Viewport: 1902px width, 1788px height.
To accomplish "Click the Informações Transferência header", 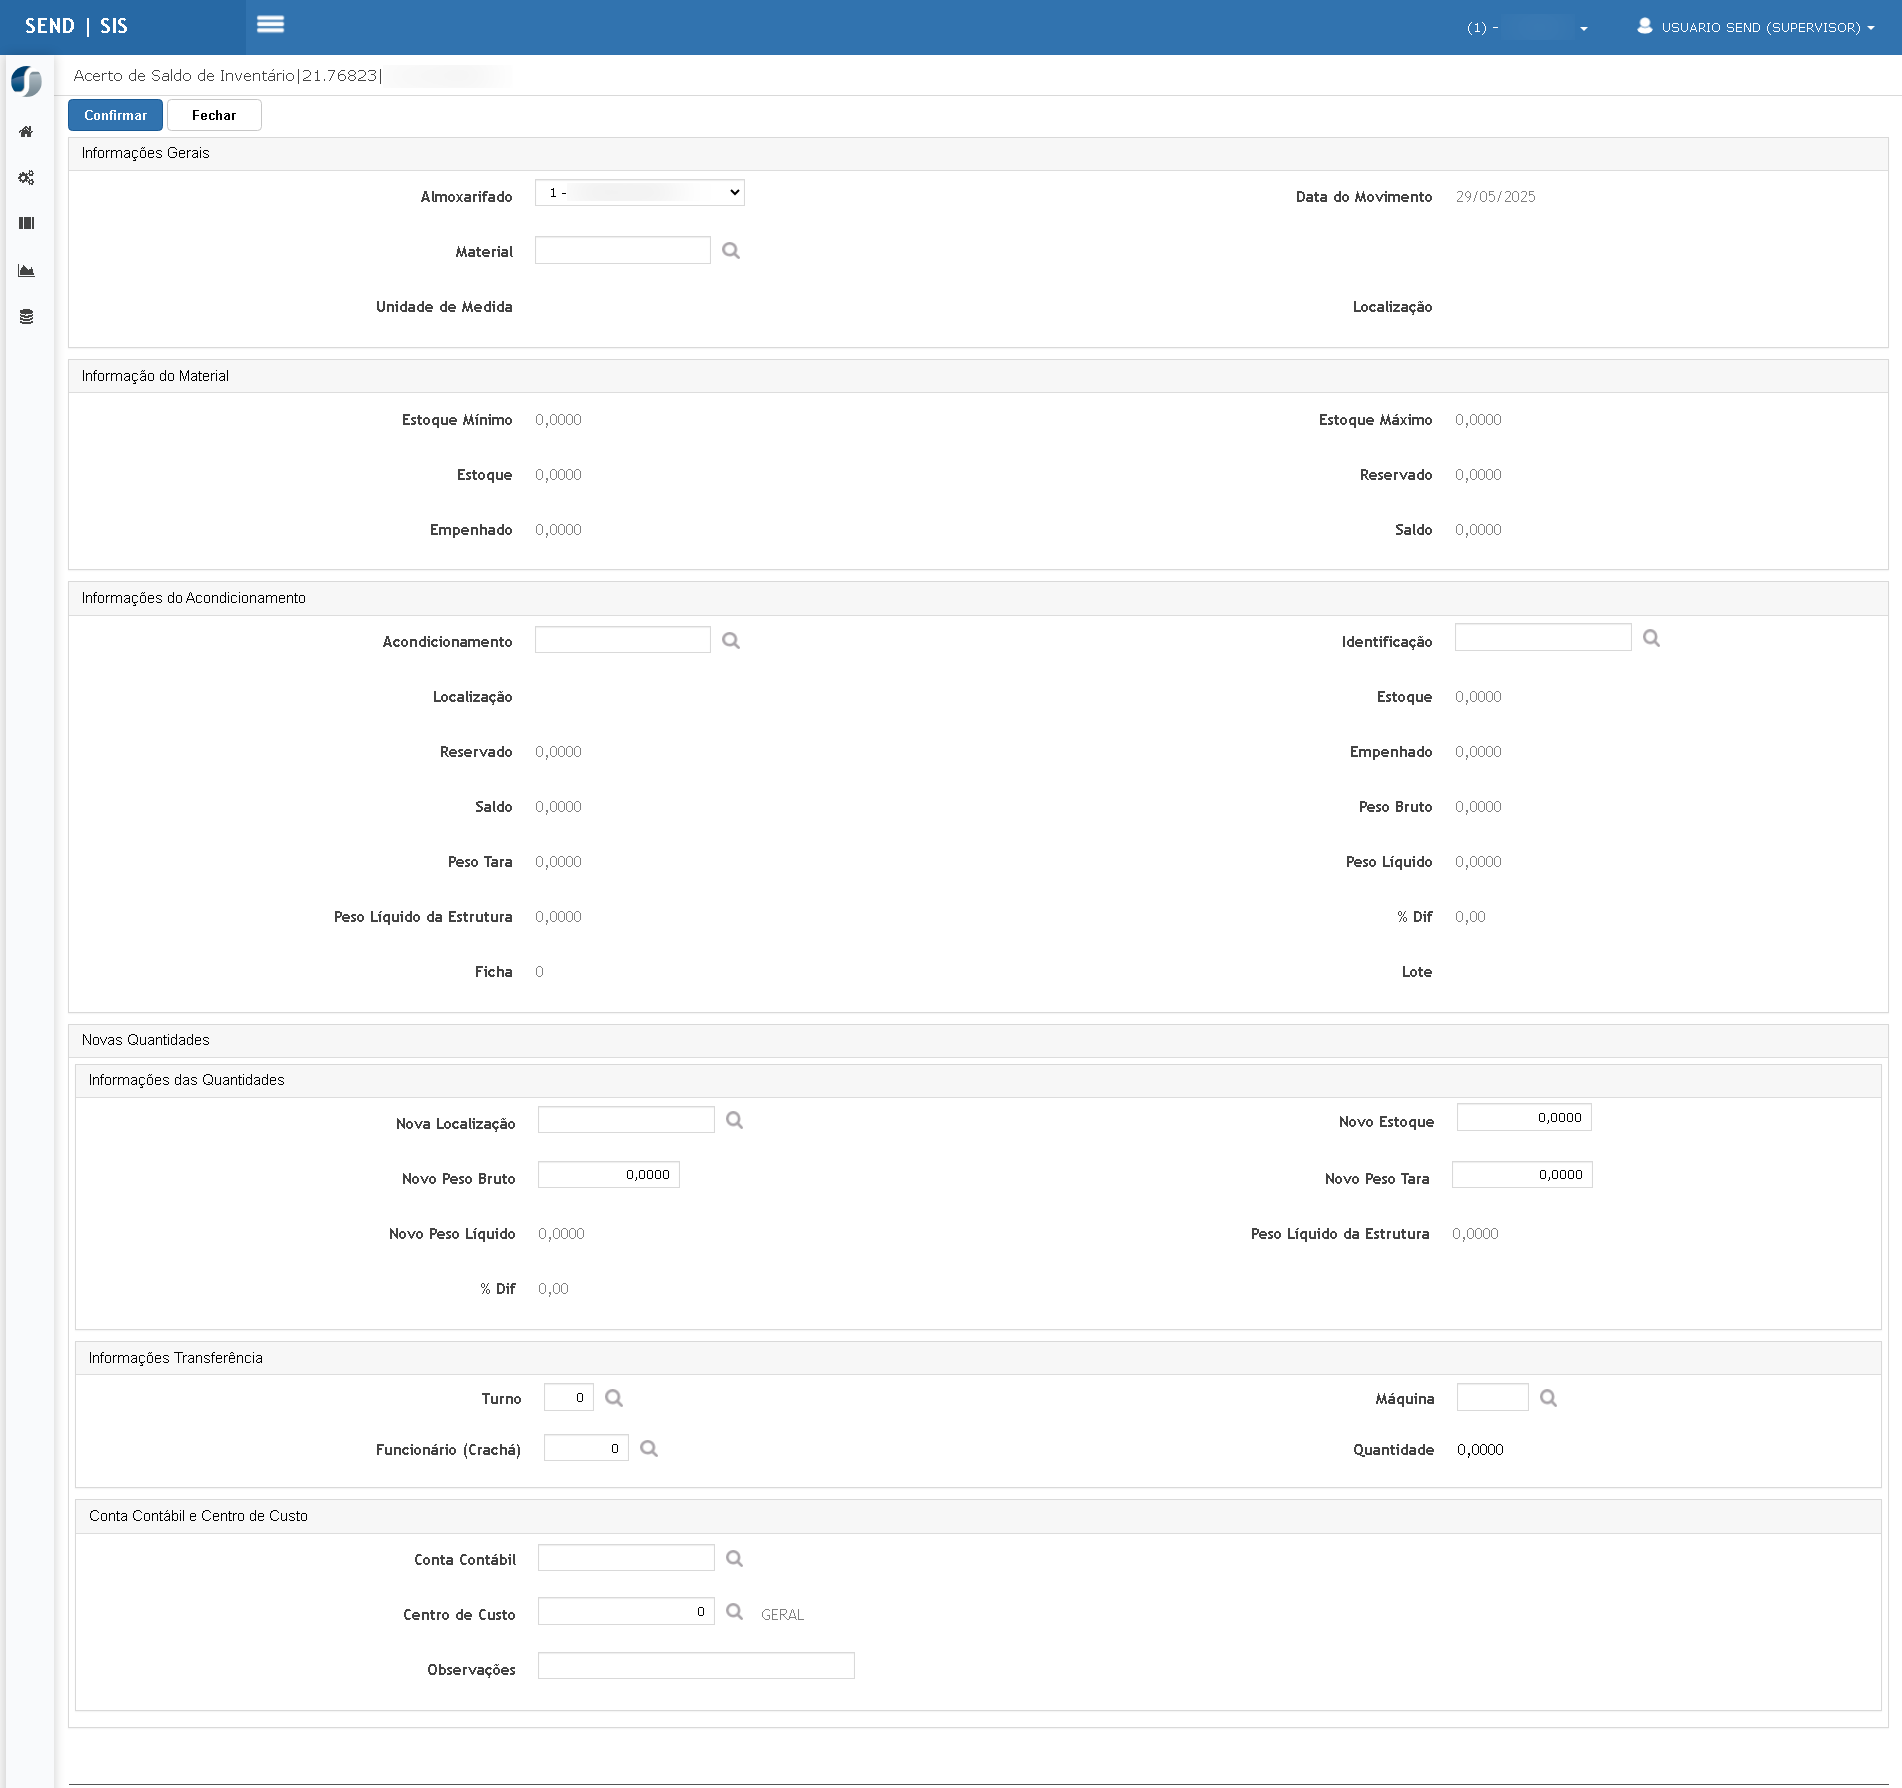I will click(x=978, y=1358).
